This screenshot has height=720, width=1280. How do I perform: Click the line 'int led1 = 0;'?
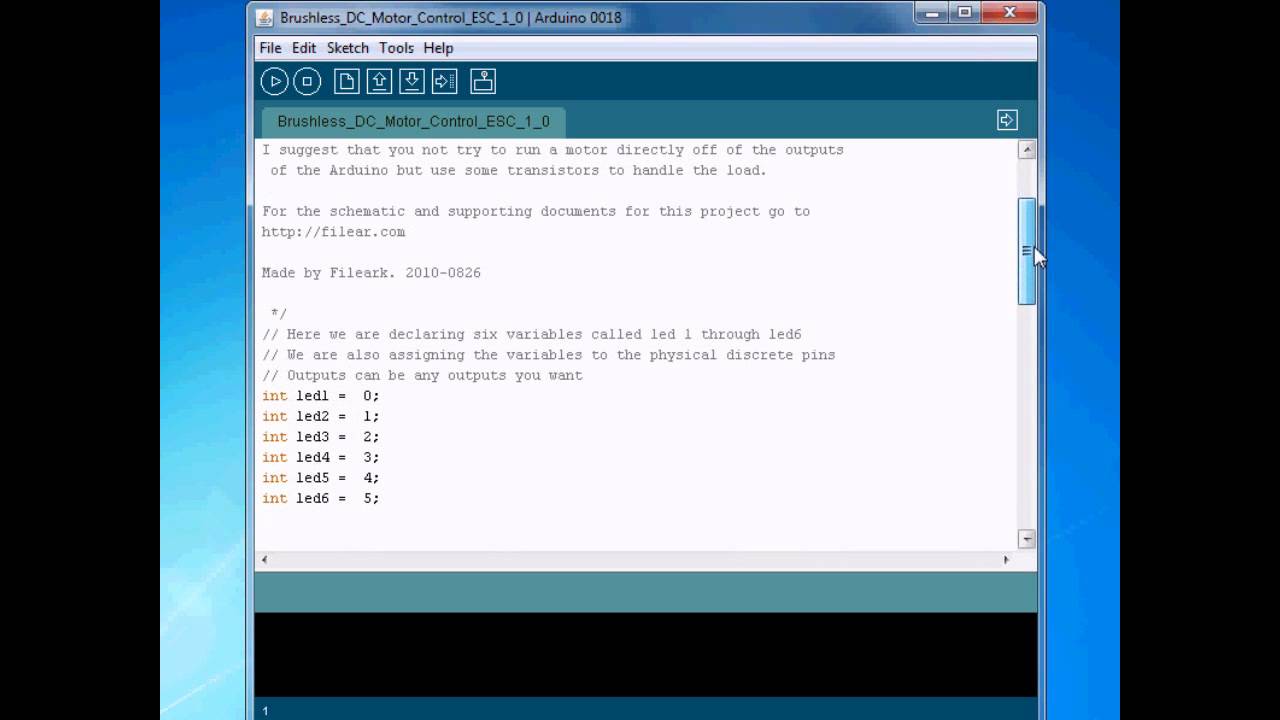point(321,396)
